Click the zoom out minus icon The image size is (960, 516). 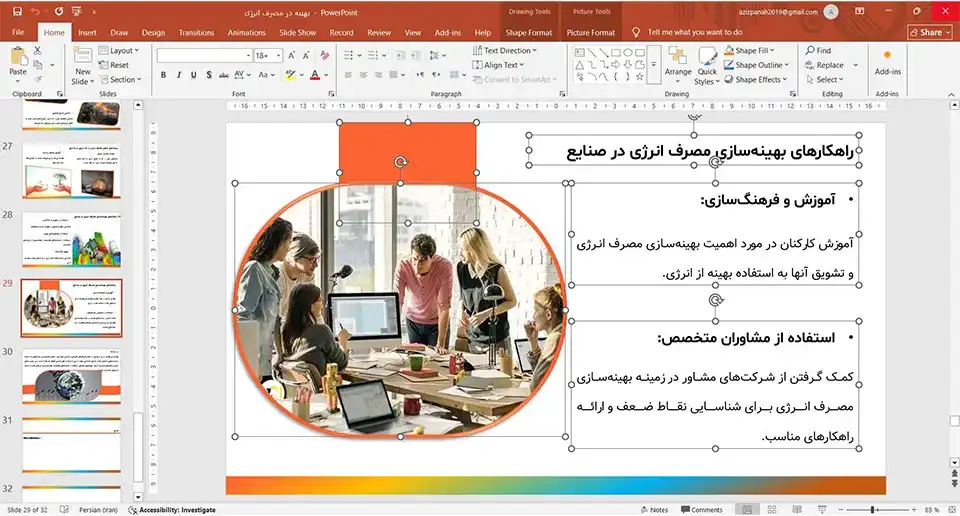(841, 509)
